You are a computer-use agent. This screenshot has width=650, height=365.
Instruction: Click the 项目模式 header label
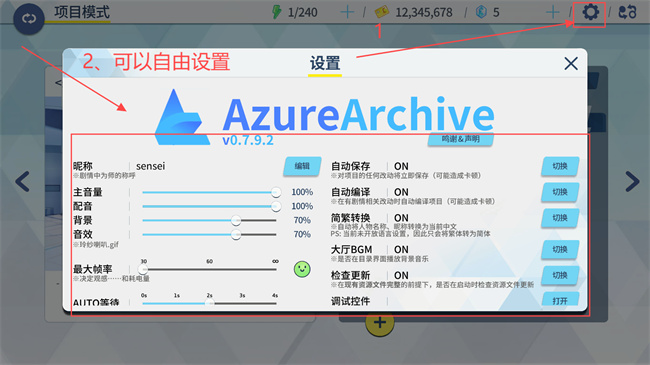pyautogui.click(x=82, y=12)
